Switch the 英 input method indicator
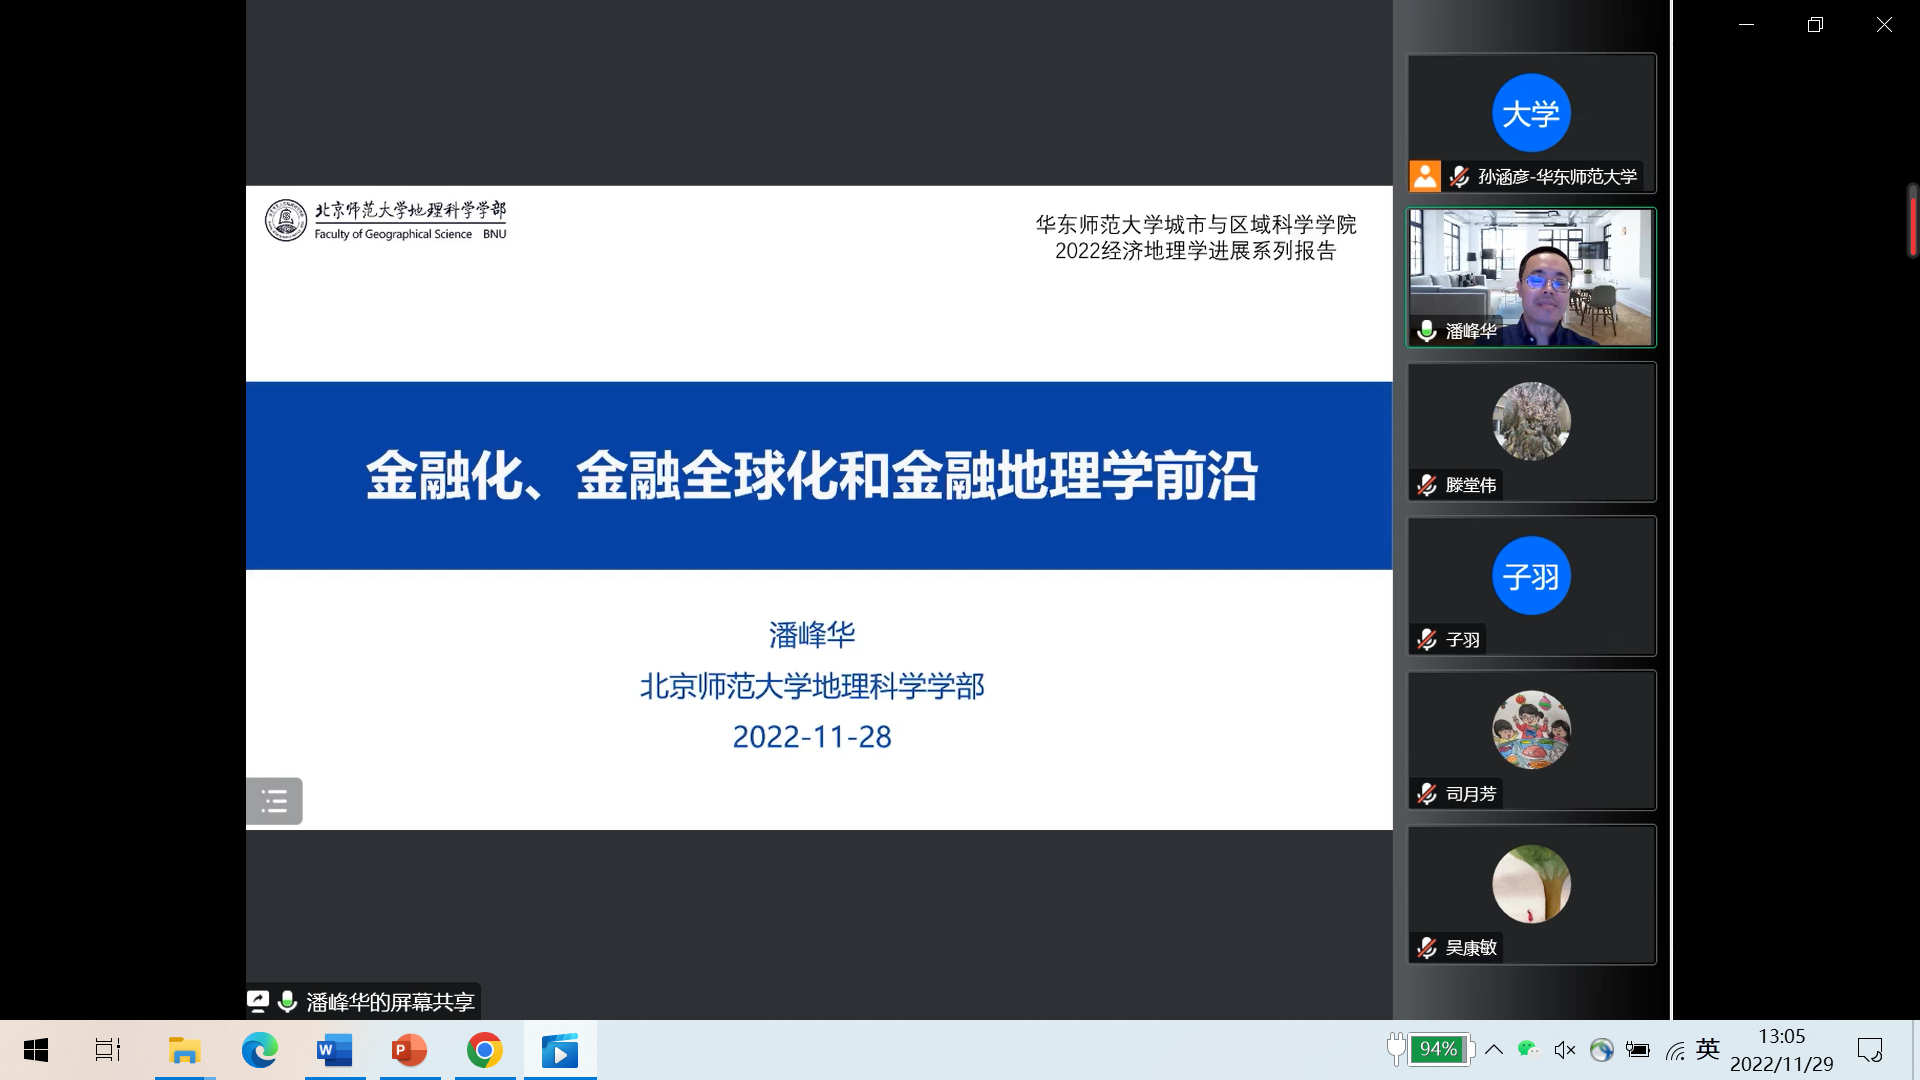Viewport: 1920px width, 1080px height. click(1708, 1049)
